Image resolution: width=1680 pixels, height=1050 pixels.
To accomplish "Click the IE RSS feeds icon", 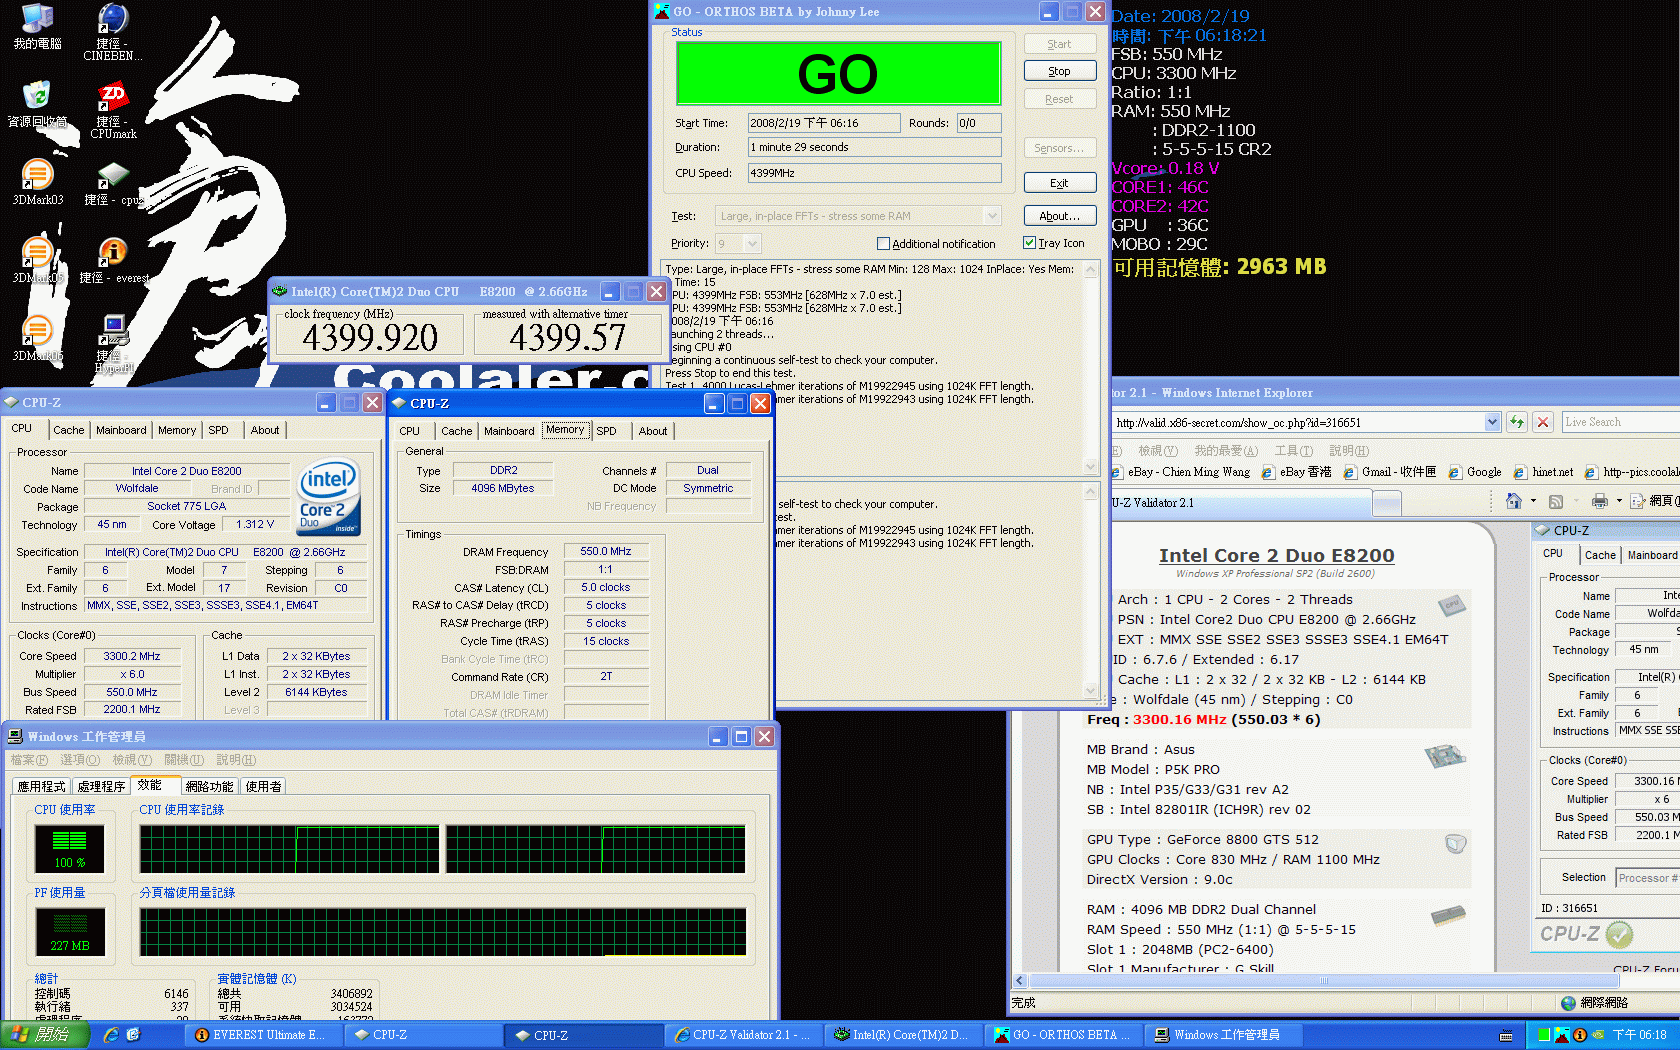I will coord(1556,501).
